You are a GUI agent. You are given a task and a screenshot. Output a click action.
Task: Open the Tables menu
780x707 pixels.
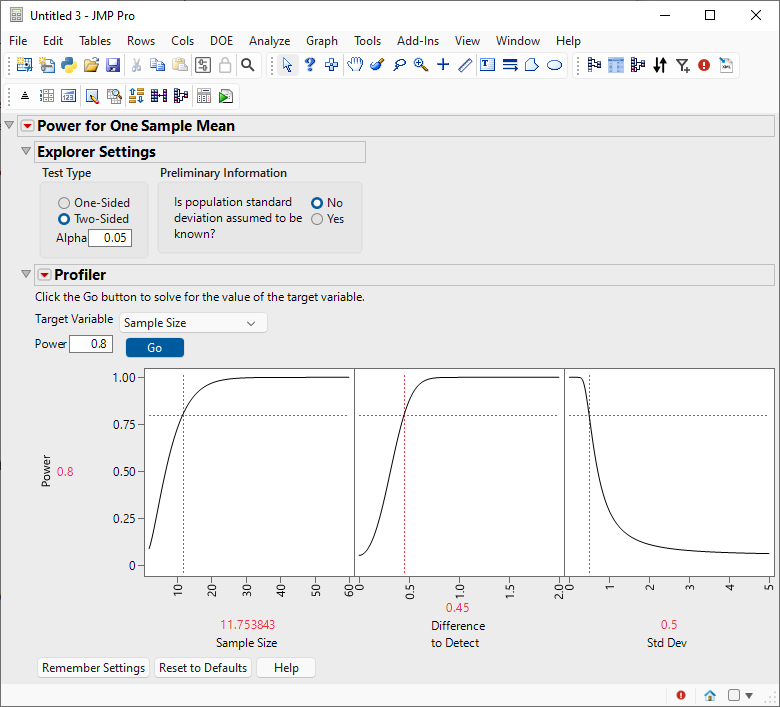tap(95, 41)
